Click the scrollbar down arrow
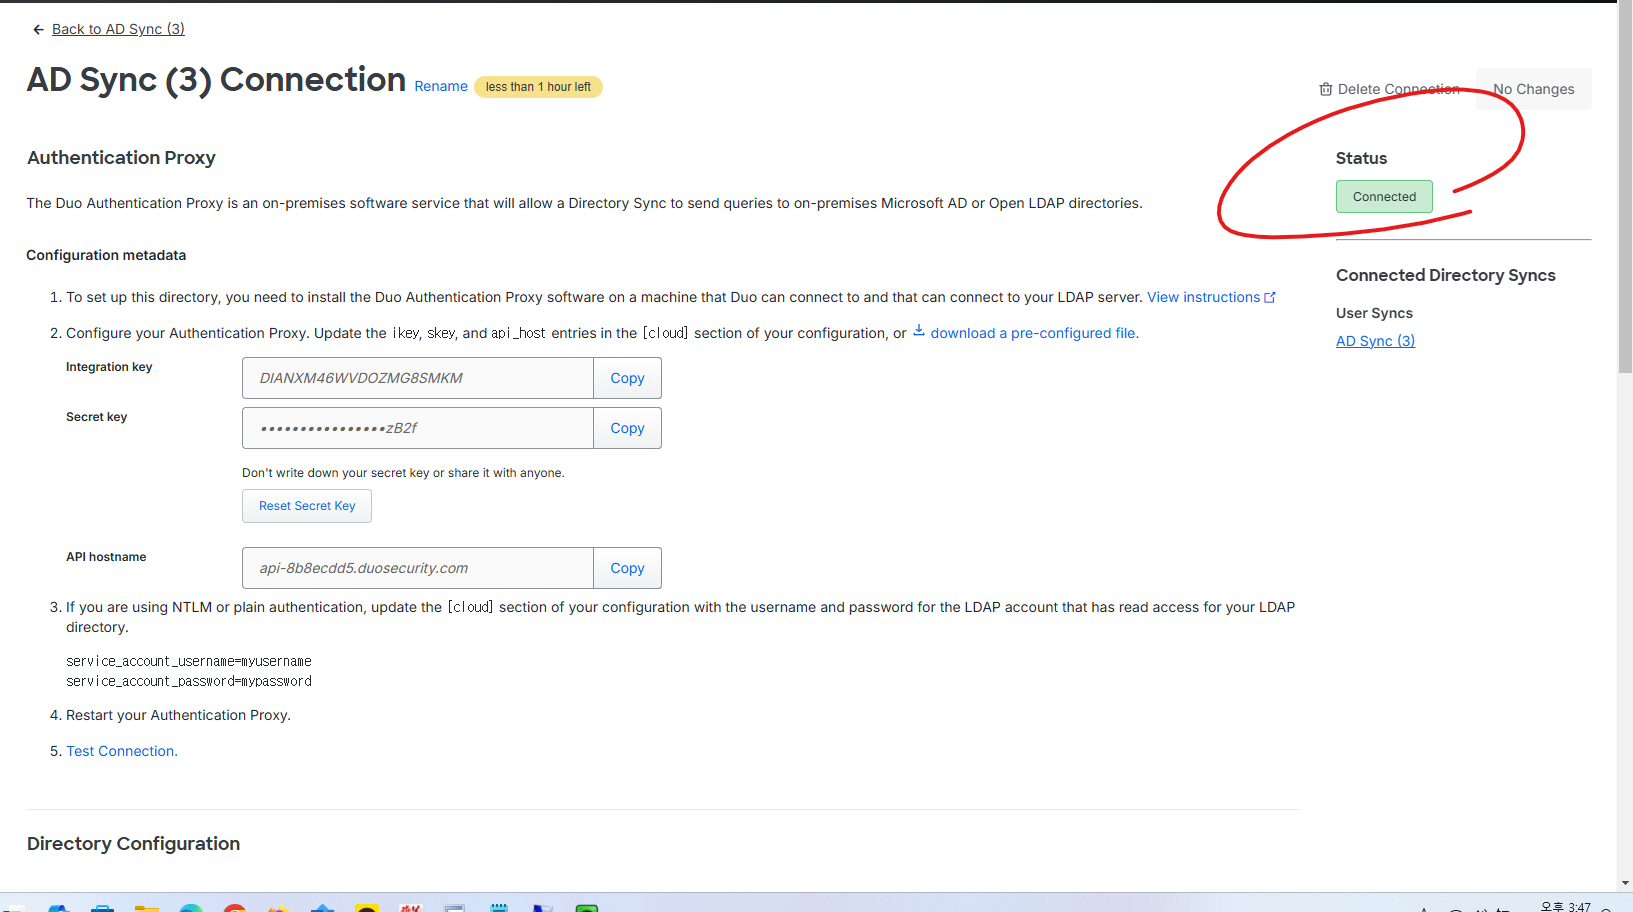The height and width of the screenshot is (912, 1633). coord(1625,884)
